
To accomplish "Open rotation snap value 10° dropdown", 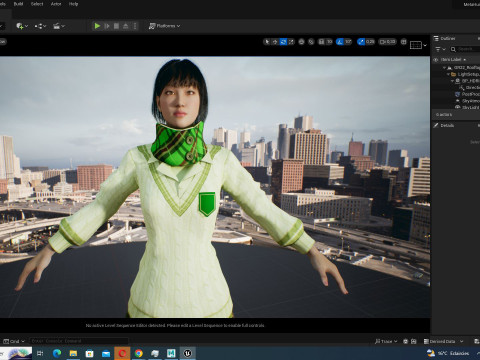I will coord(348,42).
